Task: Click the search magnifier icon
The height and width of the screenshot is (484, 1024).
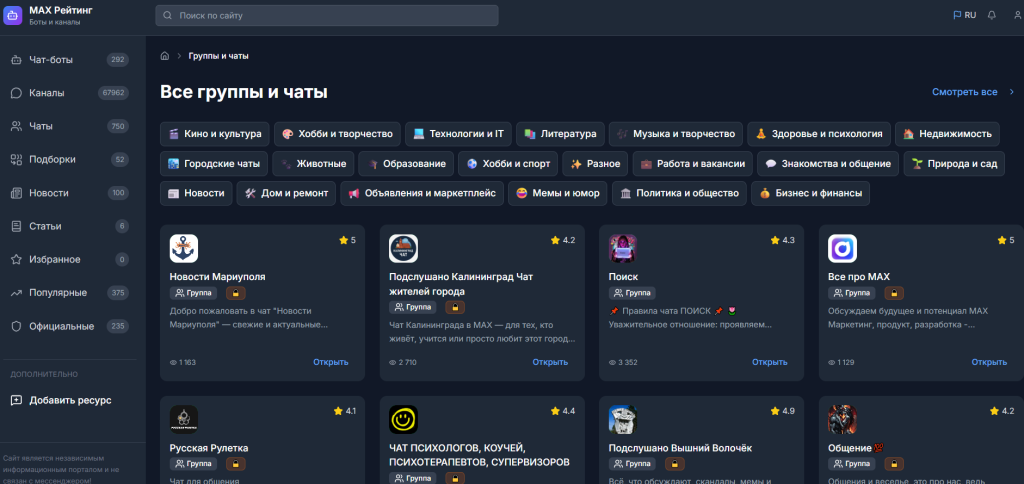Action: (x=168, y=15)
